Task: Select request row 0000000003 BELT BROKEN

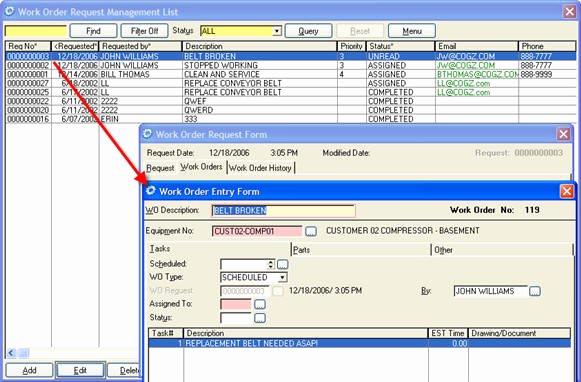Action: [290, 56]
